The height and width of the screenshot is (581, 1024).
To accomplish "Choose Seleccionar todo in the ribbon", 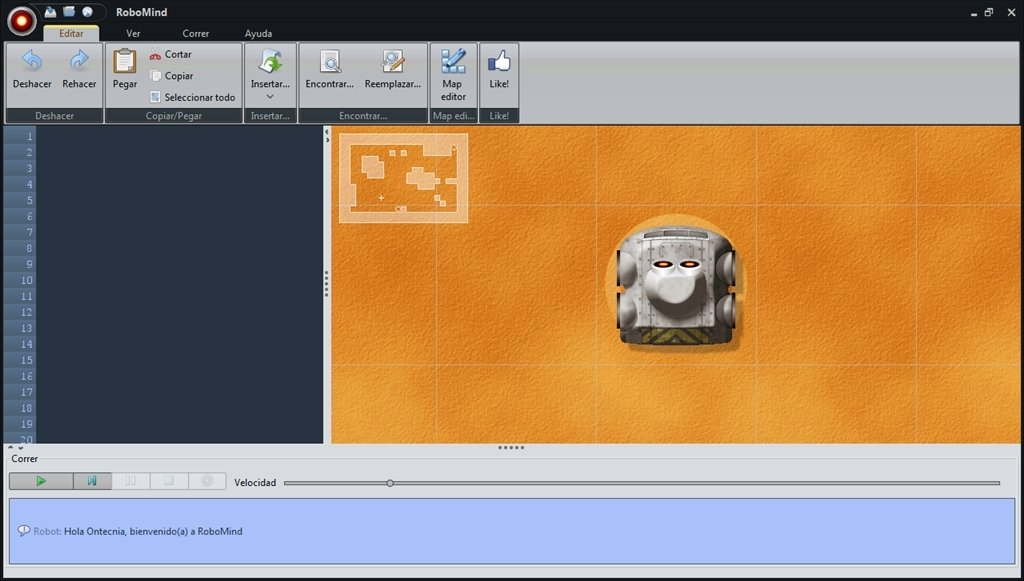I will [192, 97].
